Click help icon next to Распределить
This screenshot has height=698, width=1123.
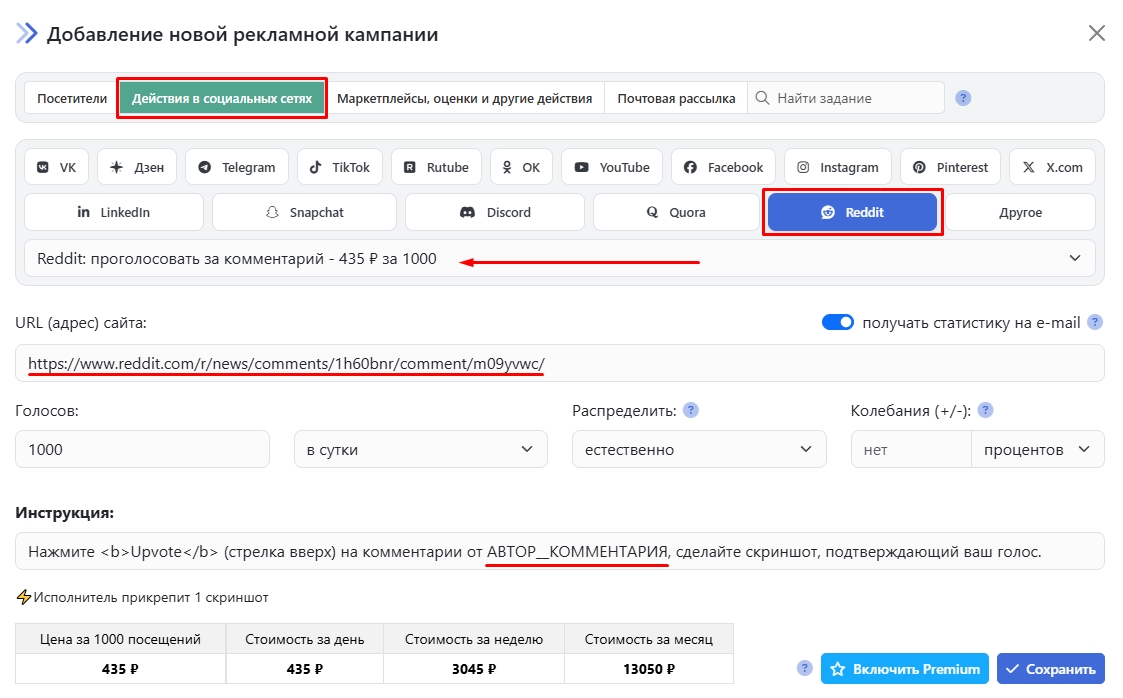(x=690, y=410)
